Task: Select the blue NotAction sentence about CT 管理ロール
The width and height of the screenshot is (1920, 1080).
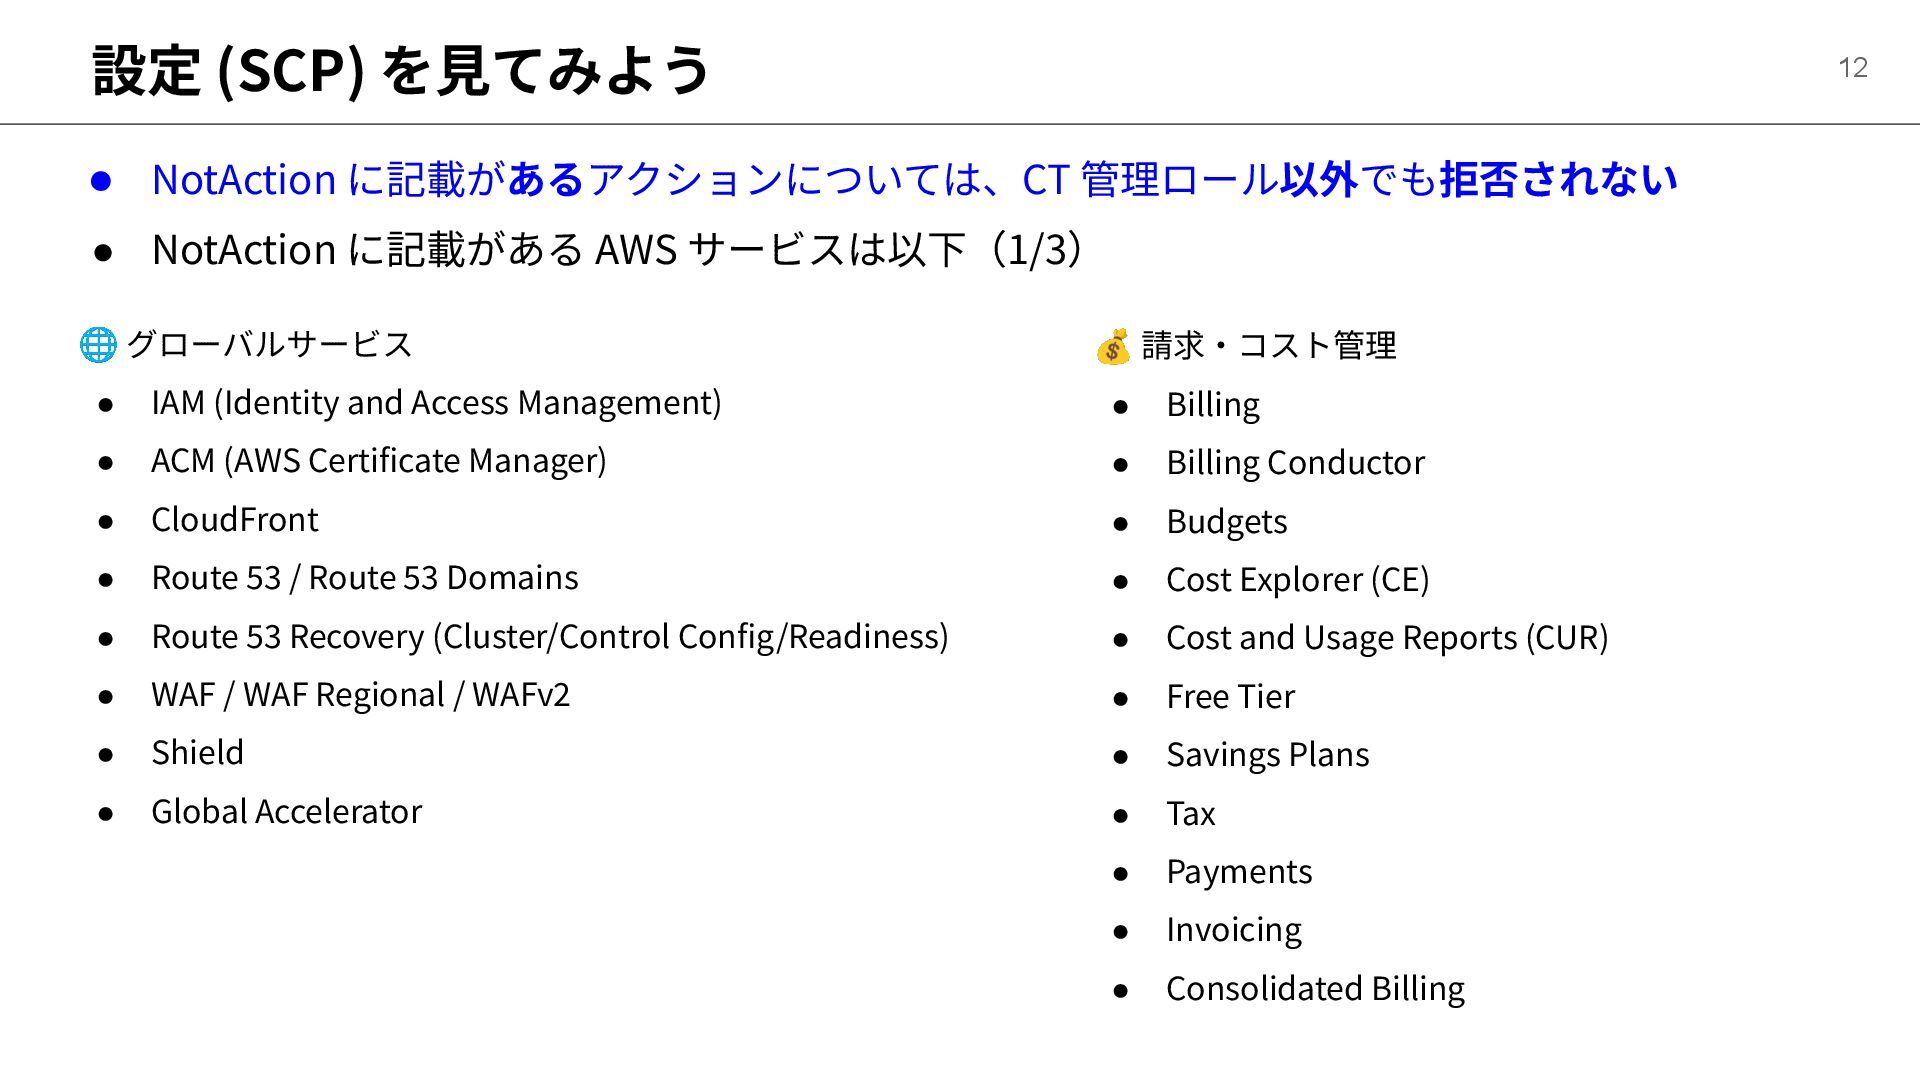Action: (914, 179)
